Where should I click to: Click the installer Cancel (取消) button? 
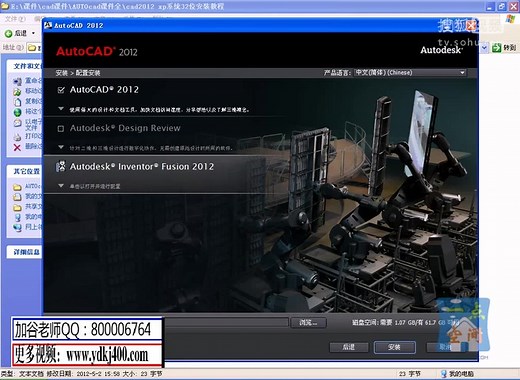pos(445,347)
